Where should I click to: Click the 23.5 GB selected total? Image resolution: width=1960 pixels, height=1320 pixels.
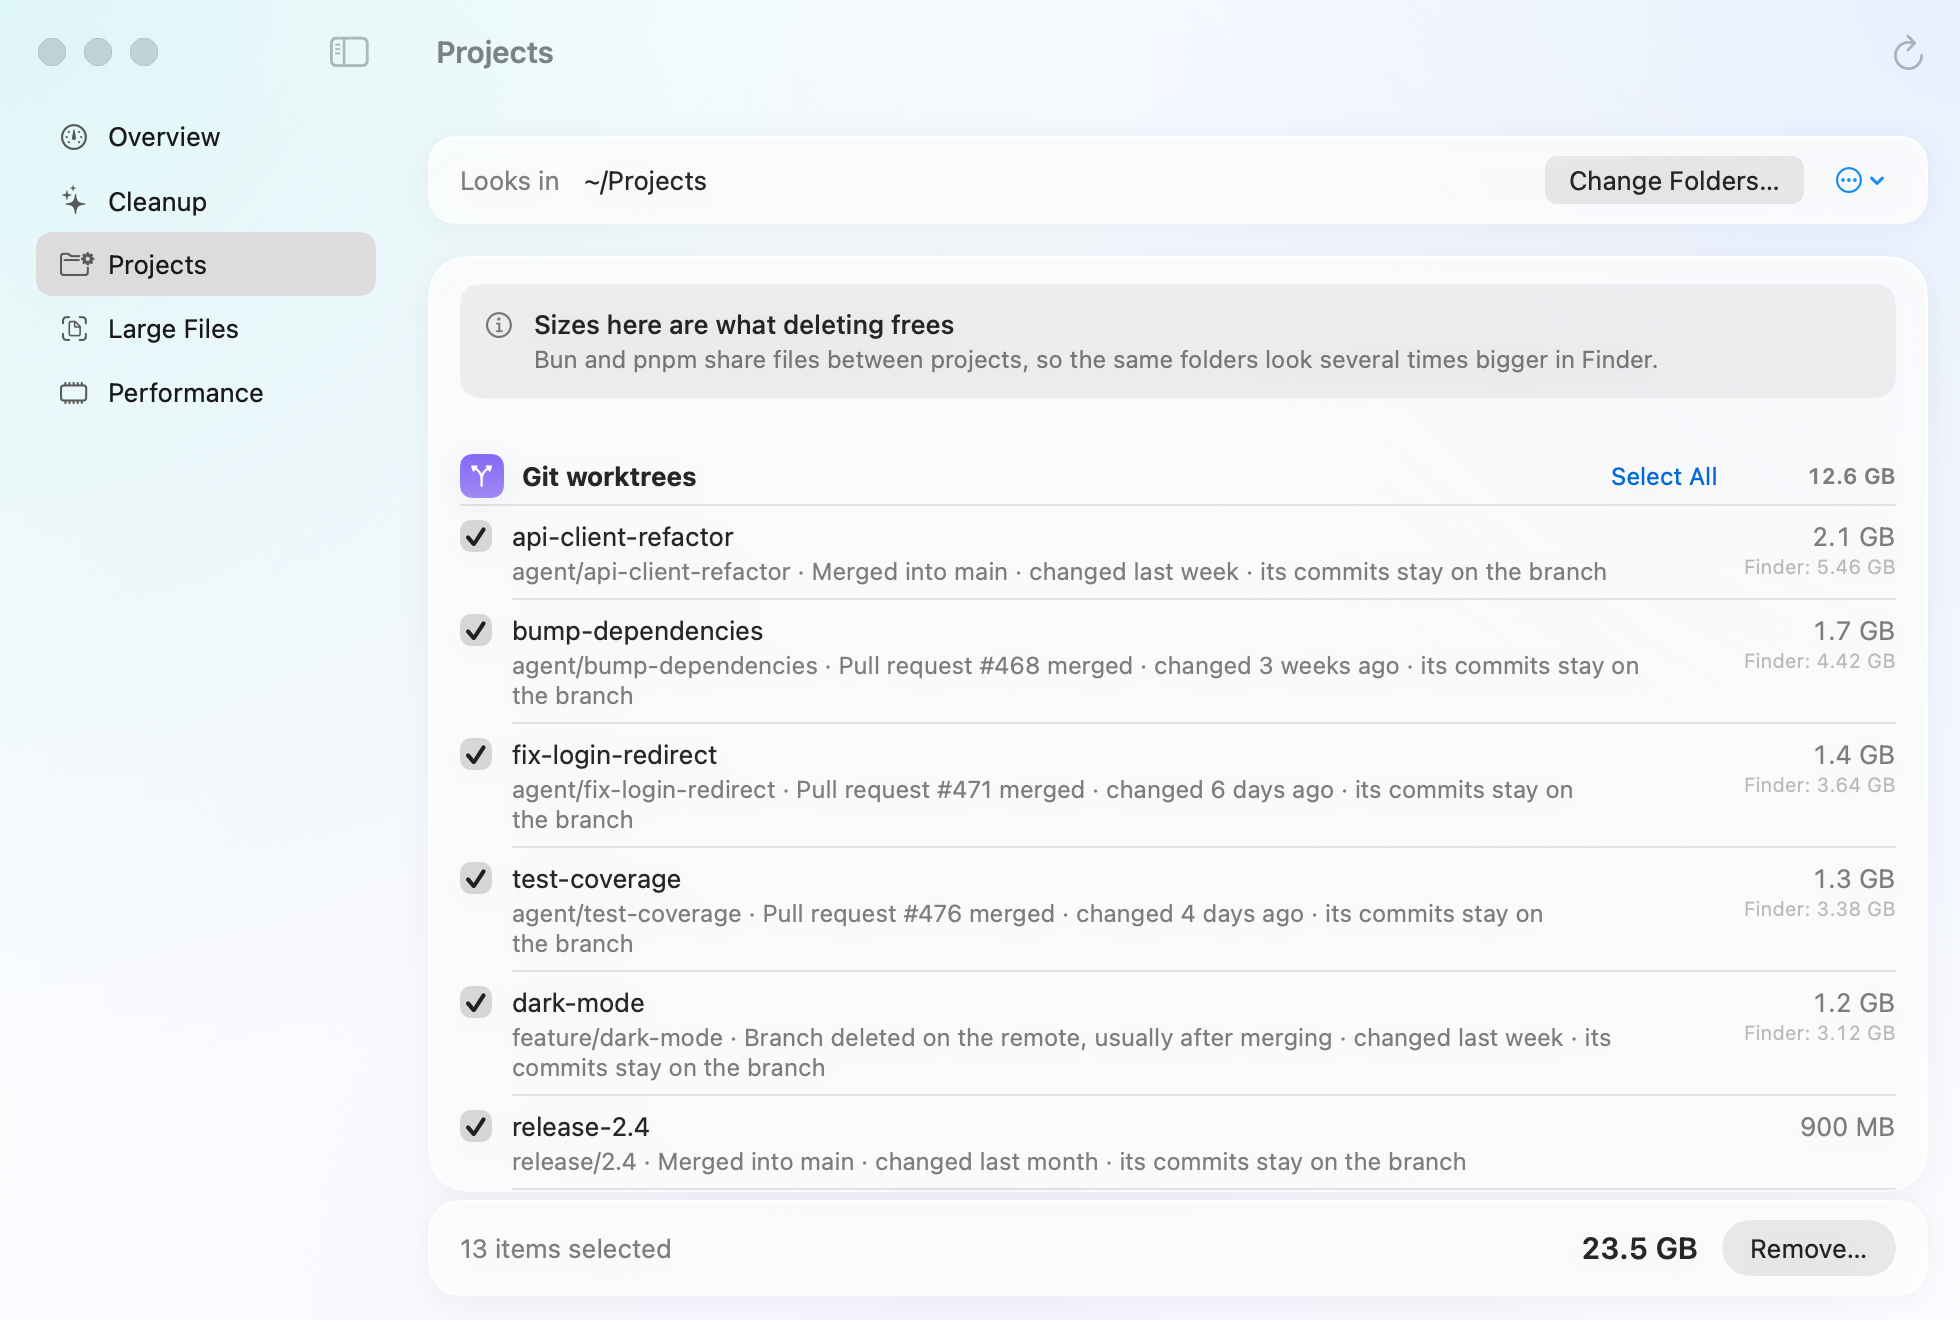pyautogui.click(x=1639, y=1248)
